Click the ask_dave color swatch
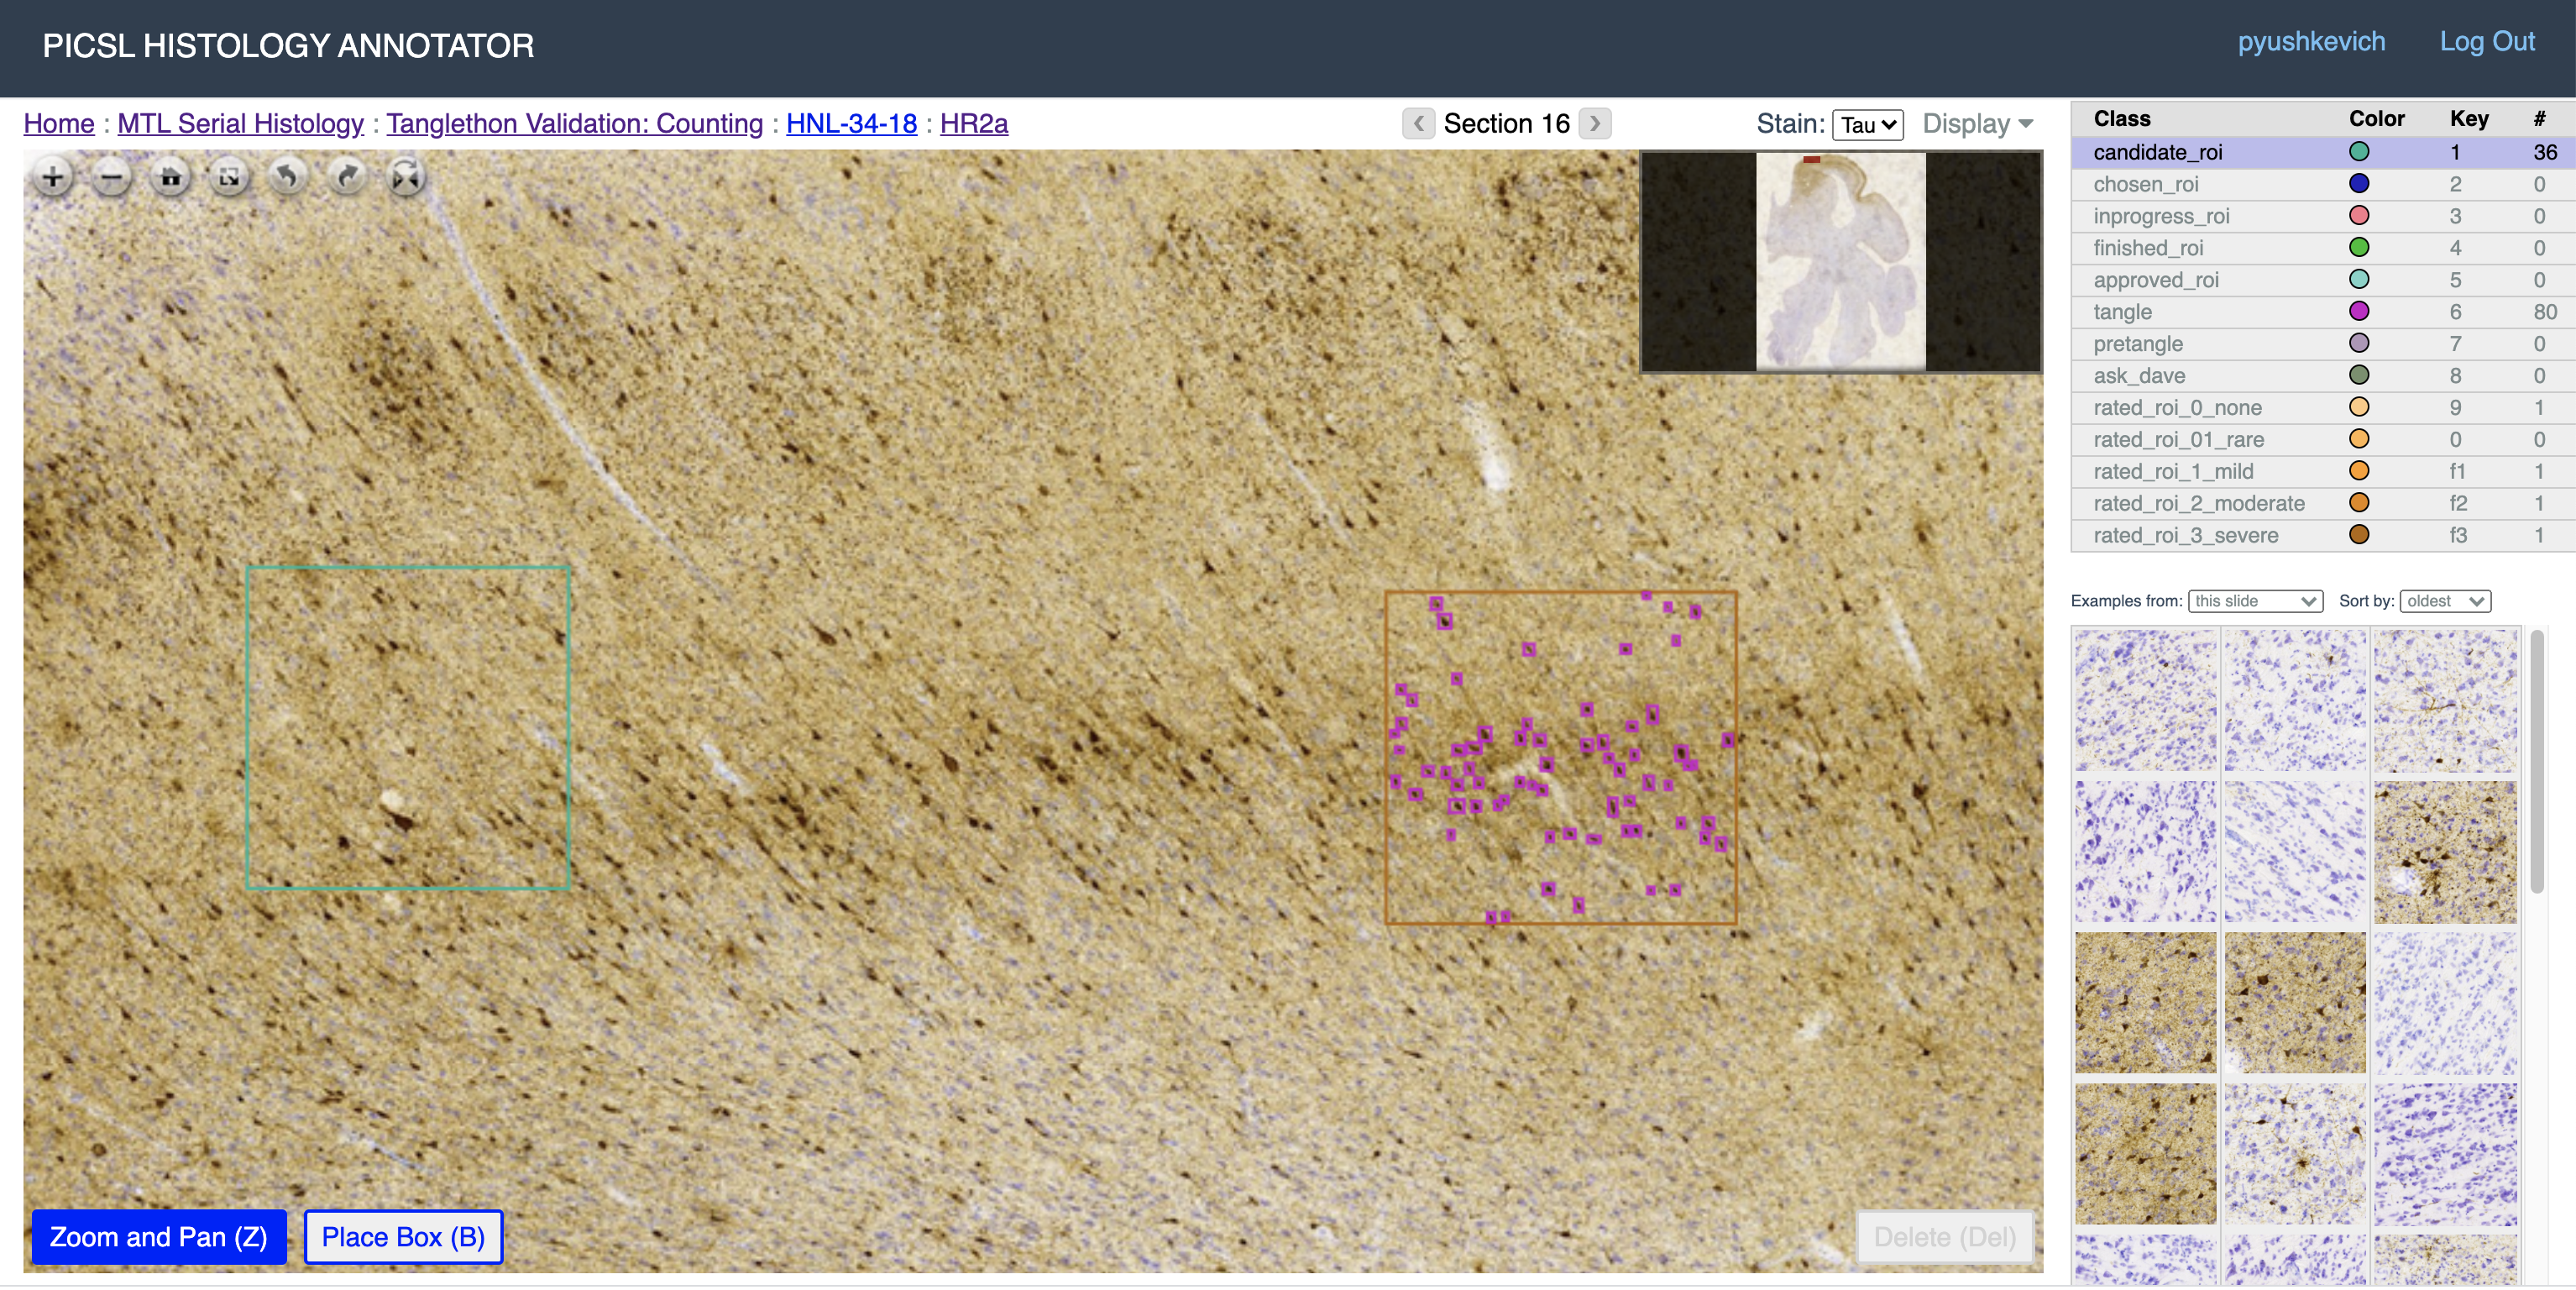2576x1290 pixels. pos(2359,376)
